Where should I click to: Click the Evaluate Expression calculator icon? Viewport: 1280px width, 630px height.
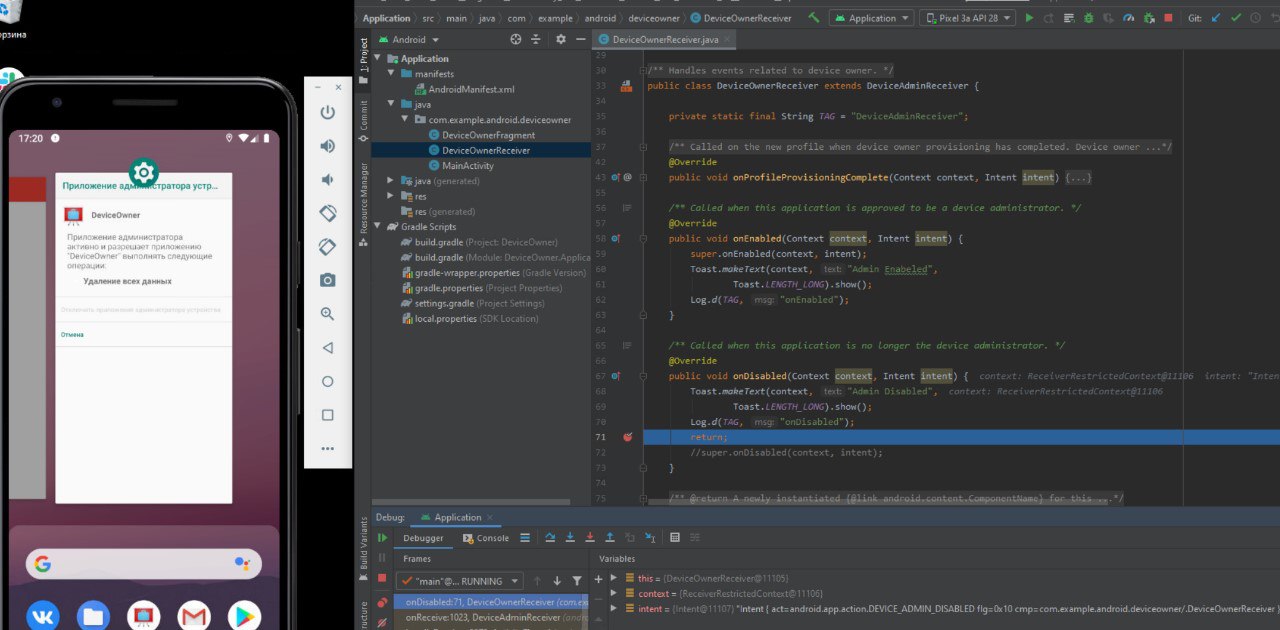(675, 538)
